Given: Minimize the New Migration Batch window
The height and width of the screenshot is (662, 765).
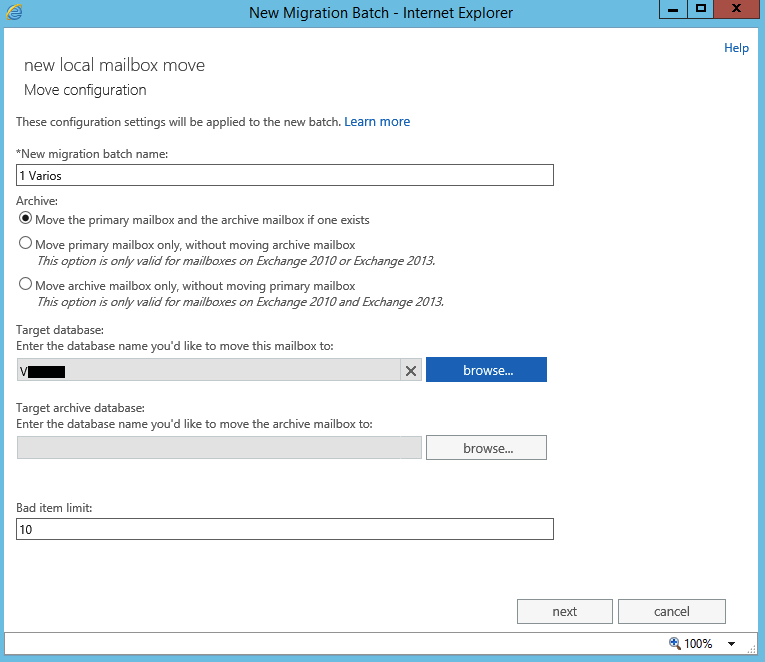Looking at the screenshot, I should [x=676, y=9].
